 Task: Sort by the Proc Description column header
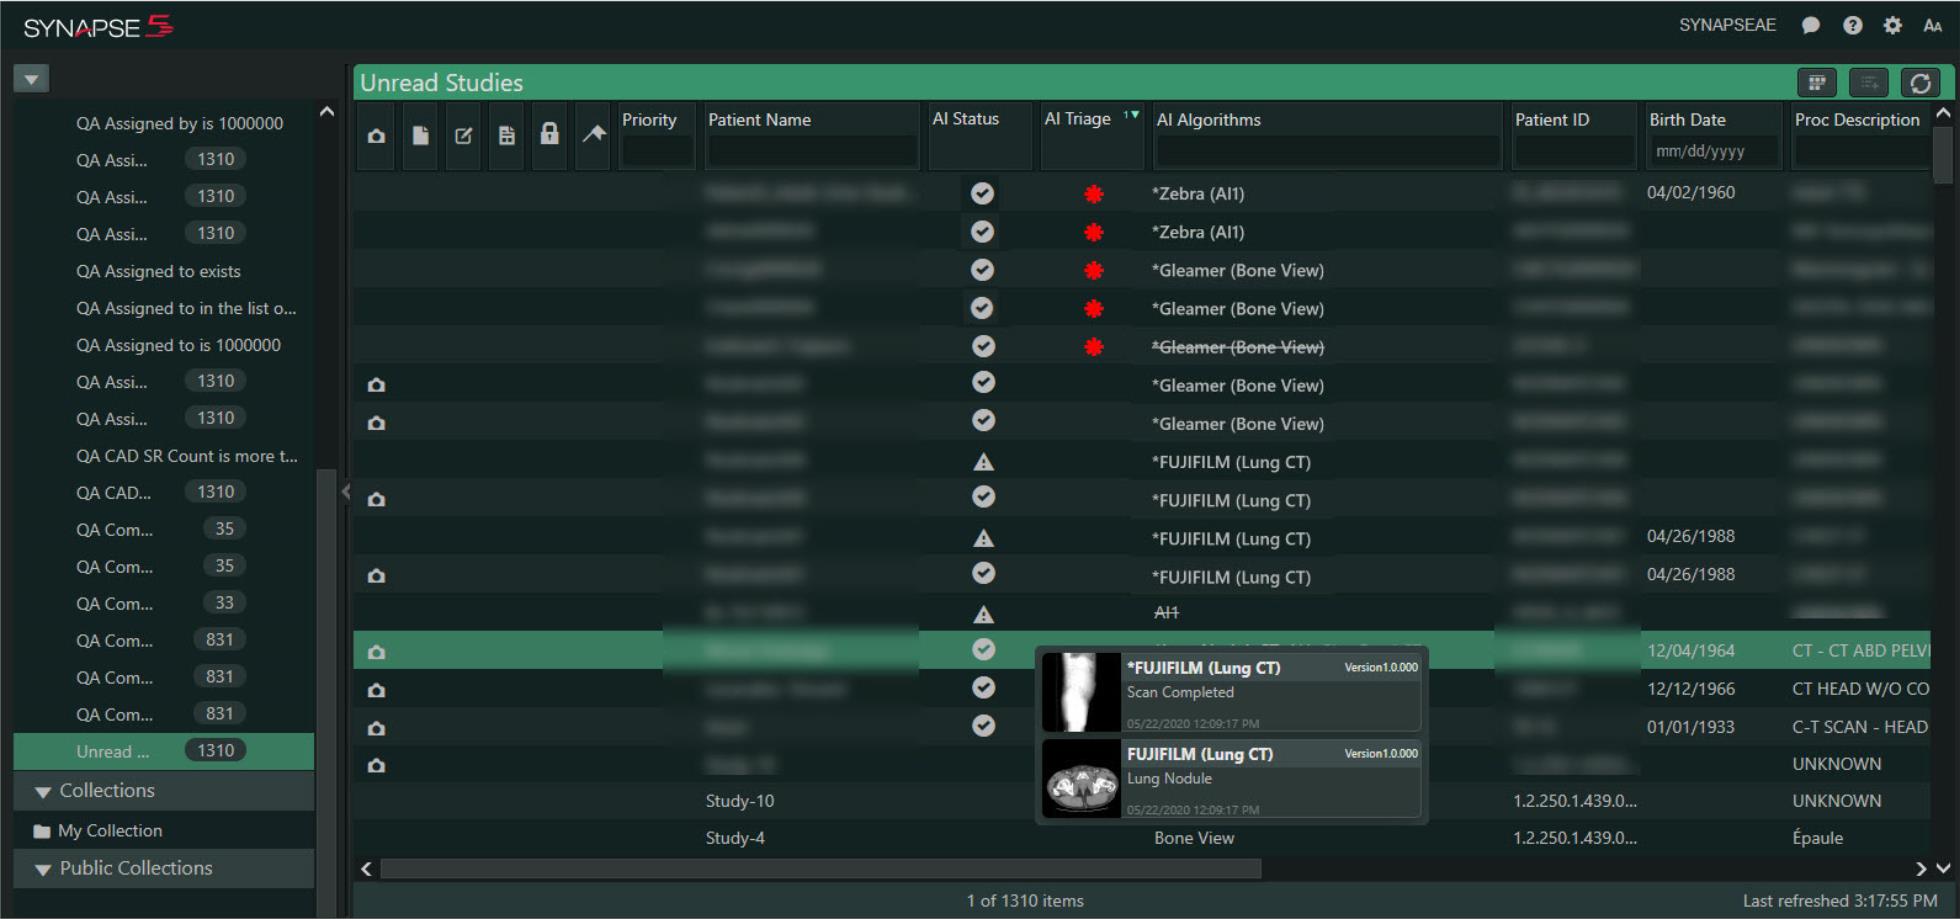click(x=1857, y=120)
